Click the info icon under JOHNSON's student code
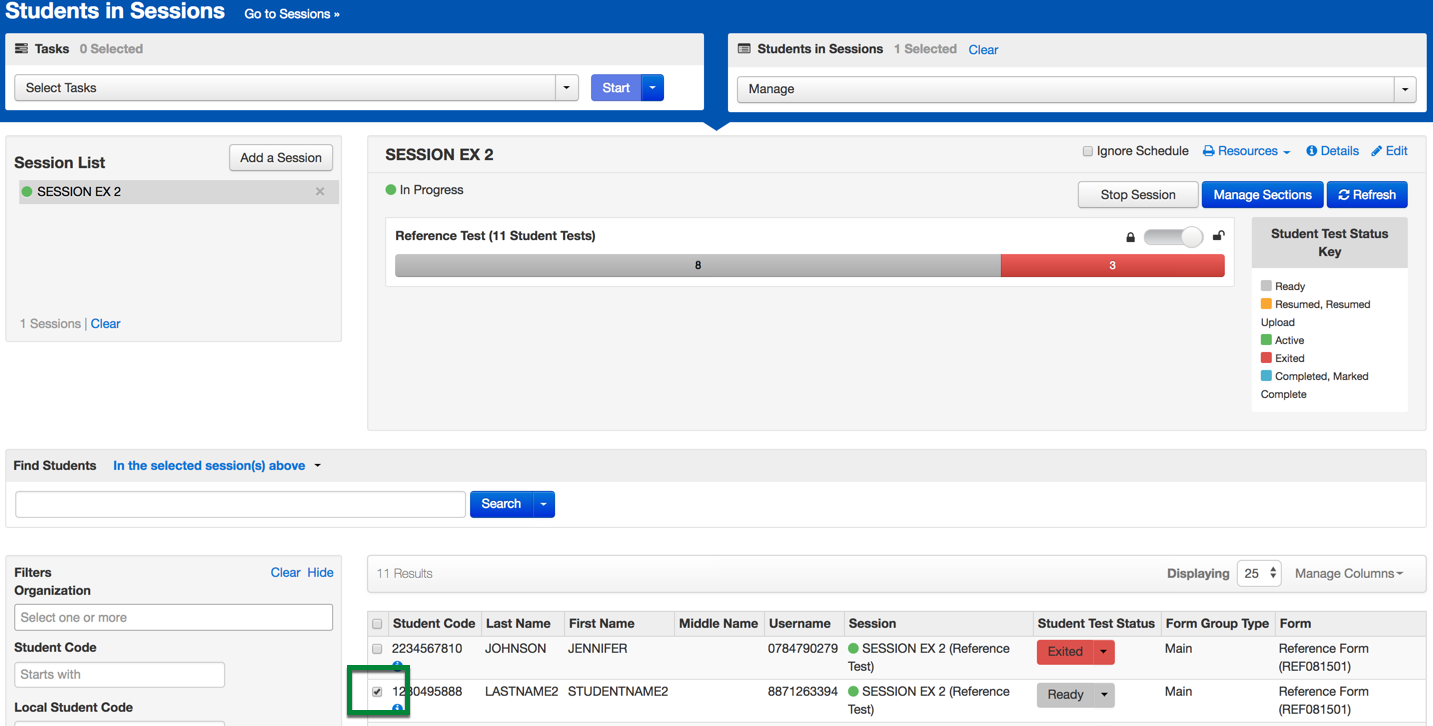 click(397, 666)
